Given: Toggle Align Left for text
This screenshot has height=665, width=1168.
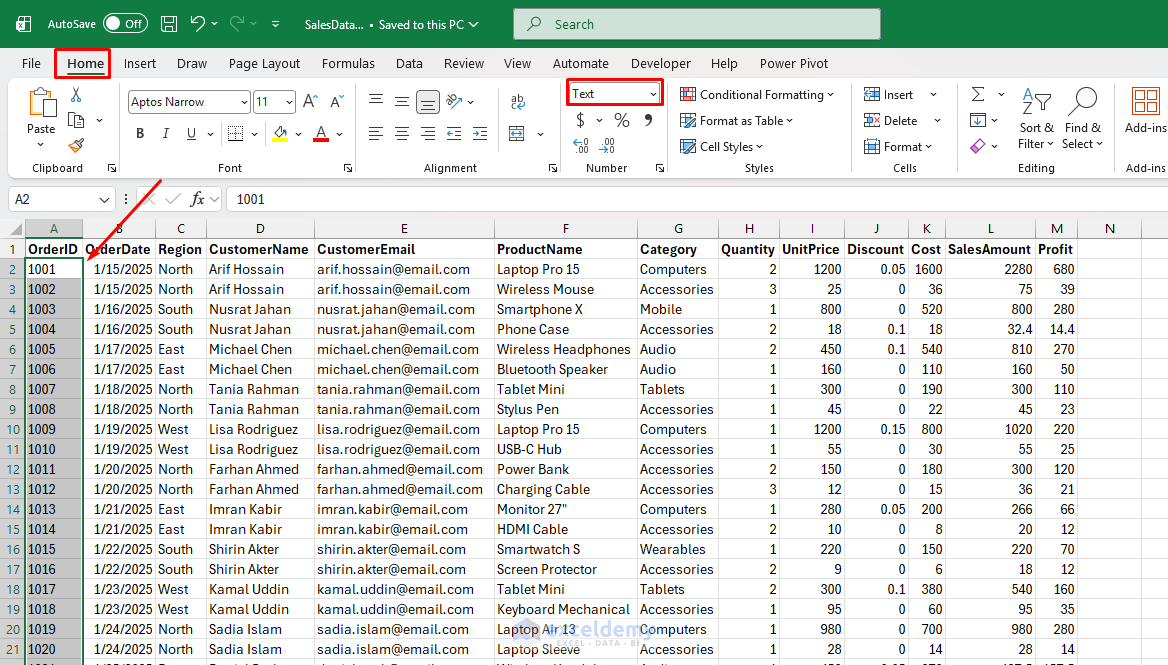Looking at the screenshot, I should pos(376,134).
